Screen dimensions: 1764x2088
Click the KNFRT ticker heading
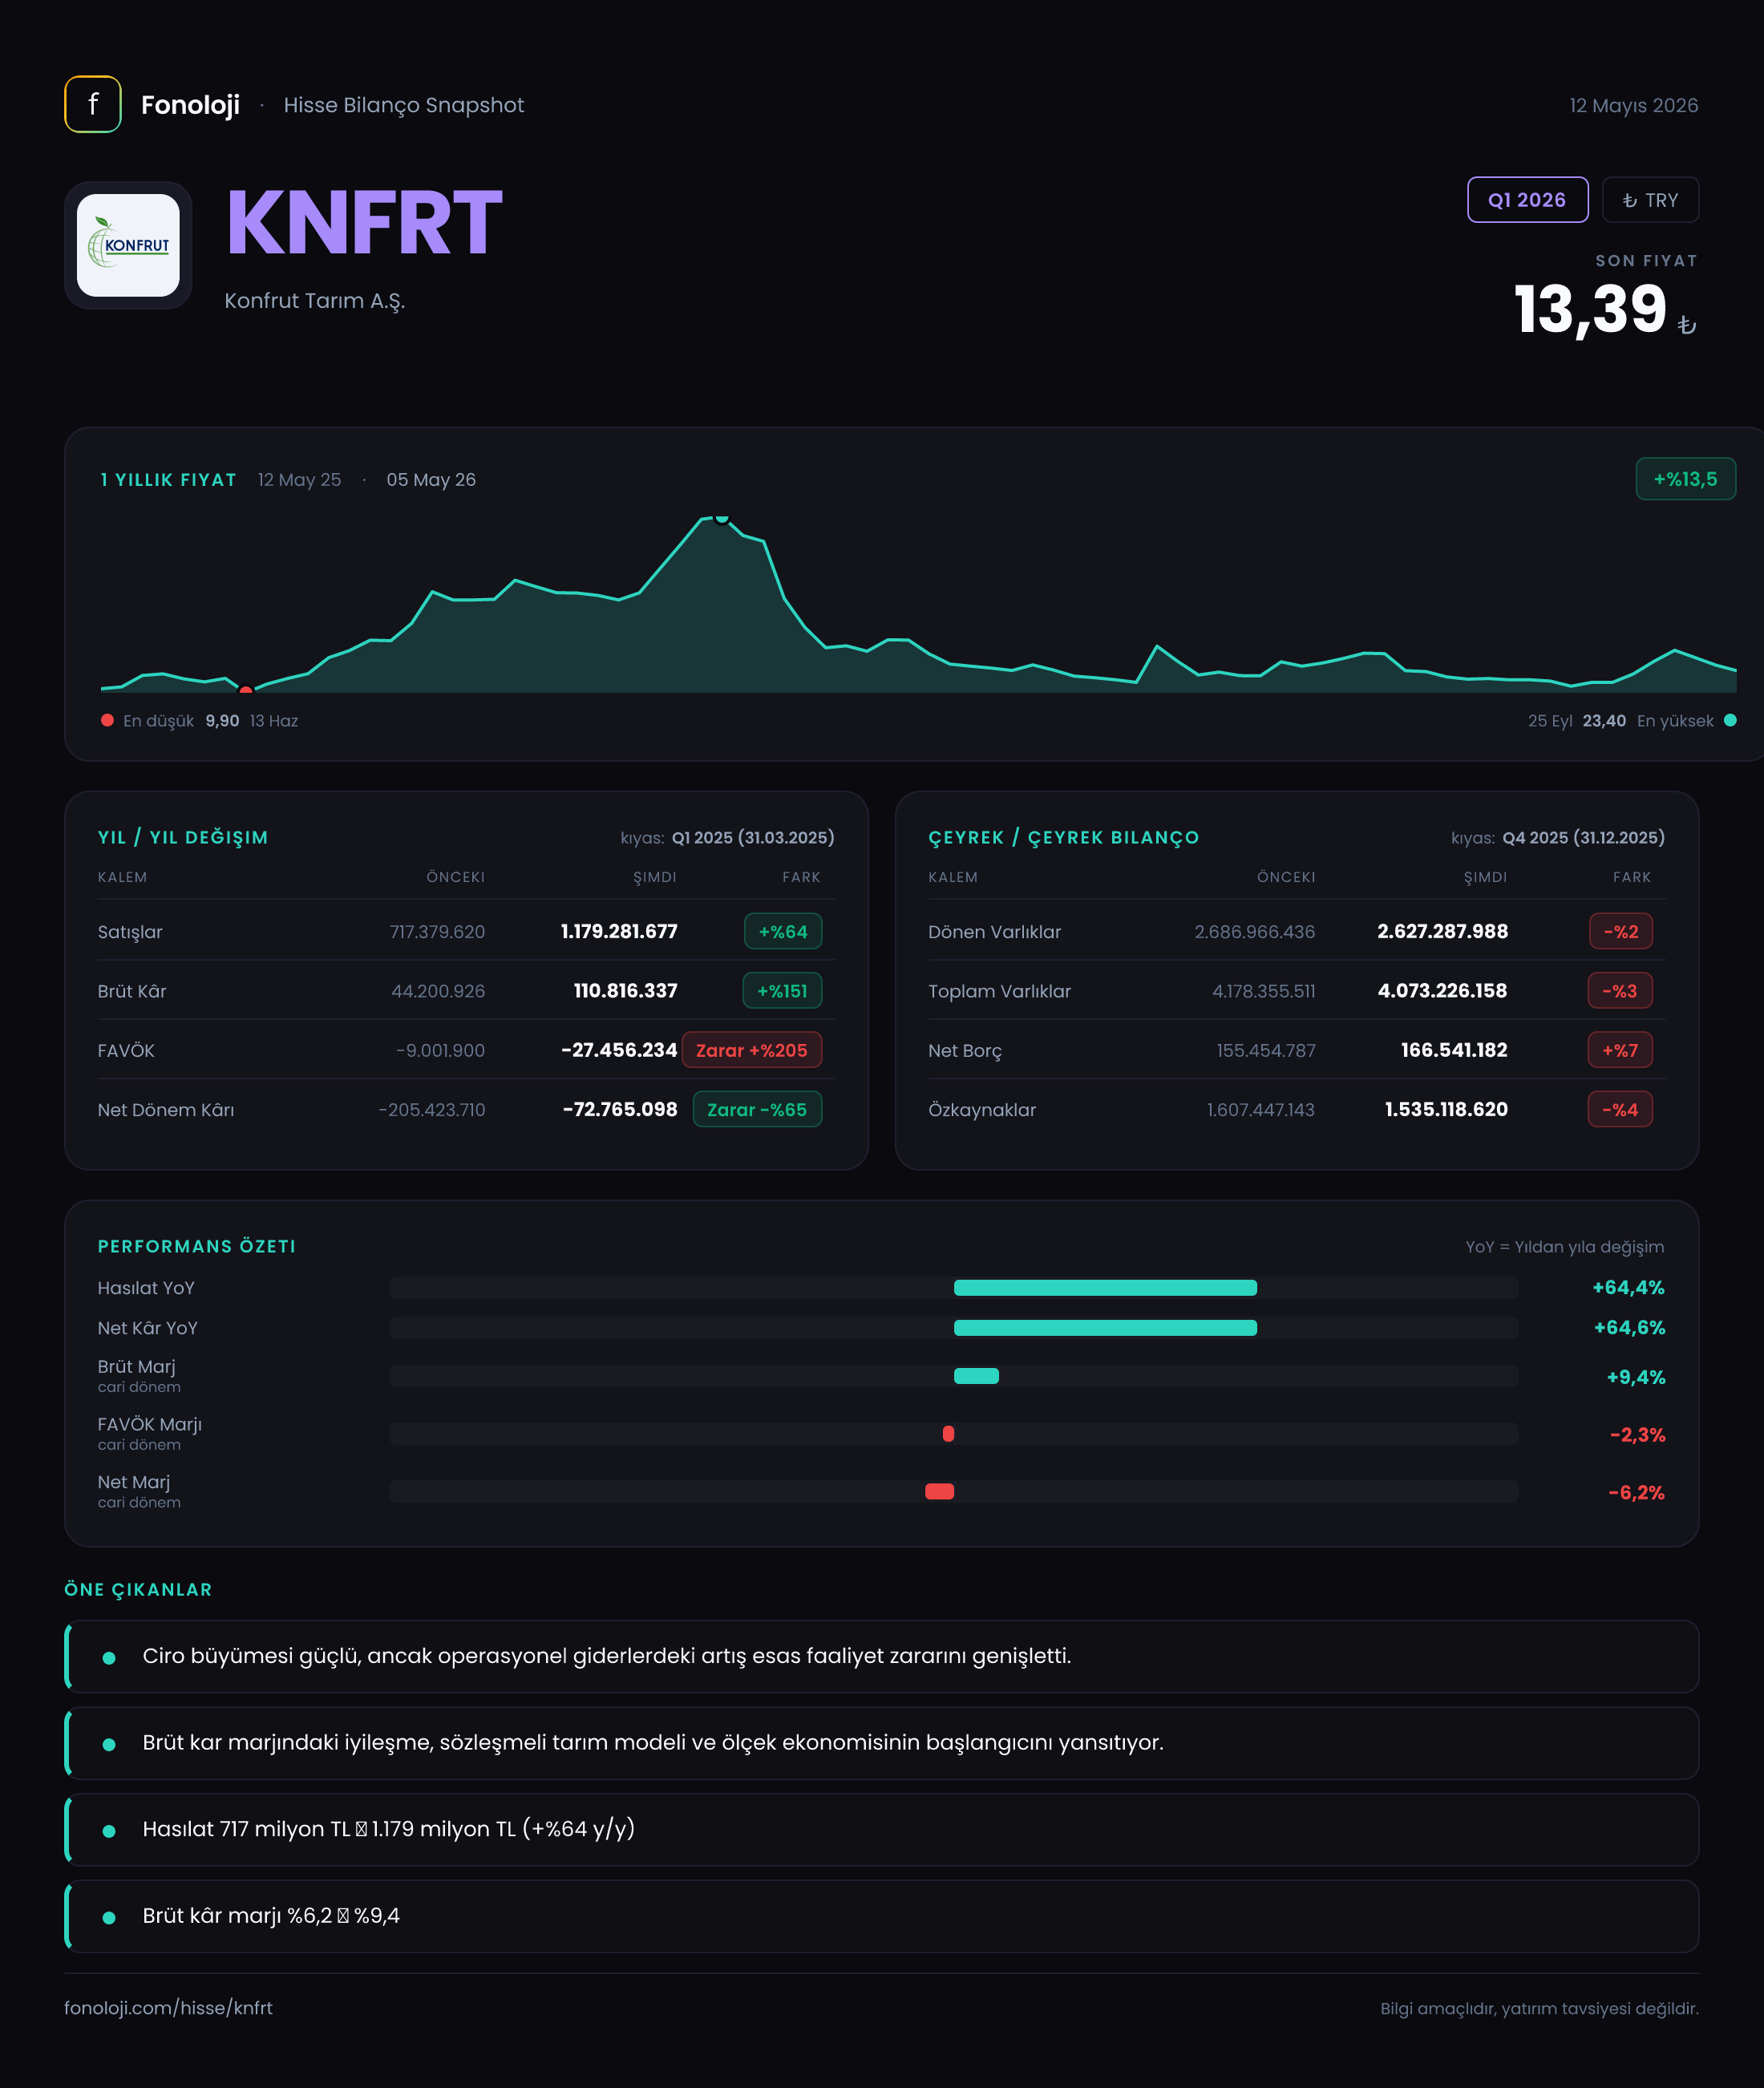[x=364, y=223]
